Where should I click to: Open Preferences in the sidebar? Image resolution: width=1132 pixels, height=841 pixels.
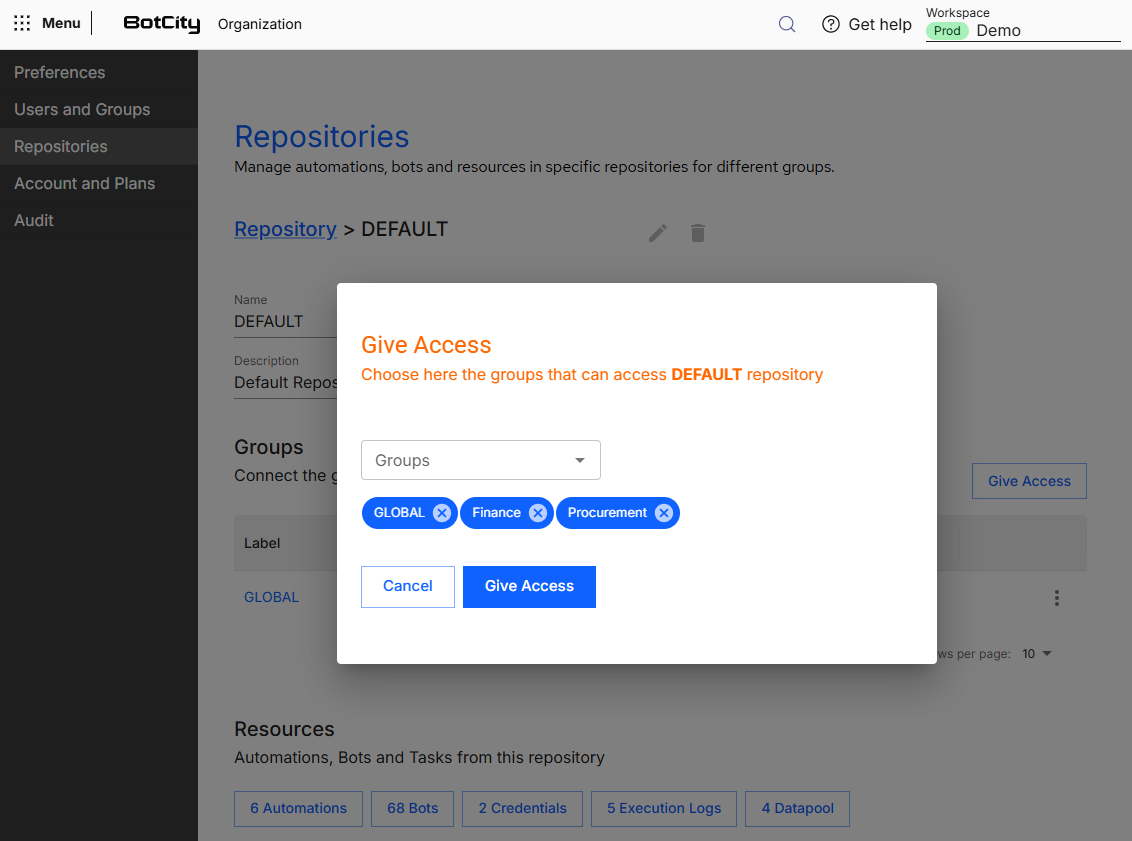(99, 72)
